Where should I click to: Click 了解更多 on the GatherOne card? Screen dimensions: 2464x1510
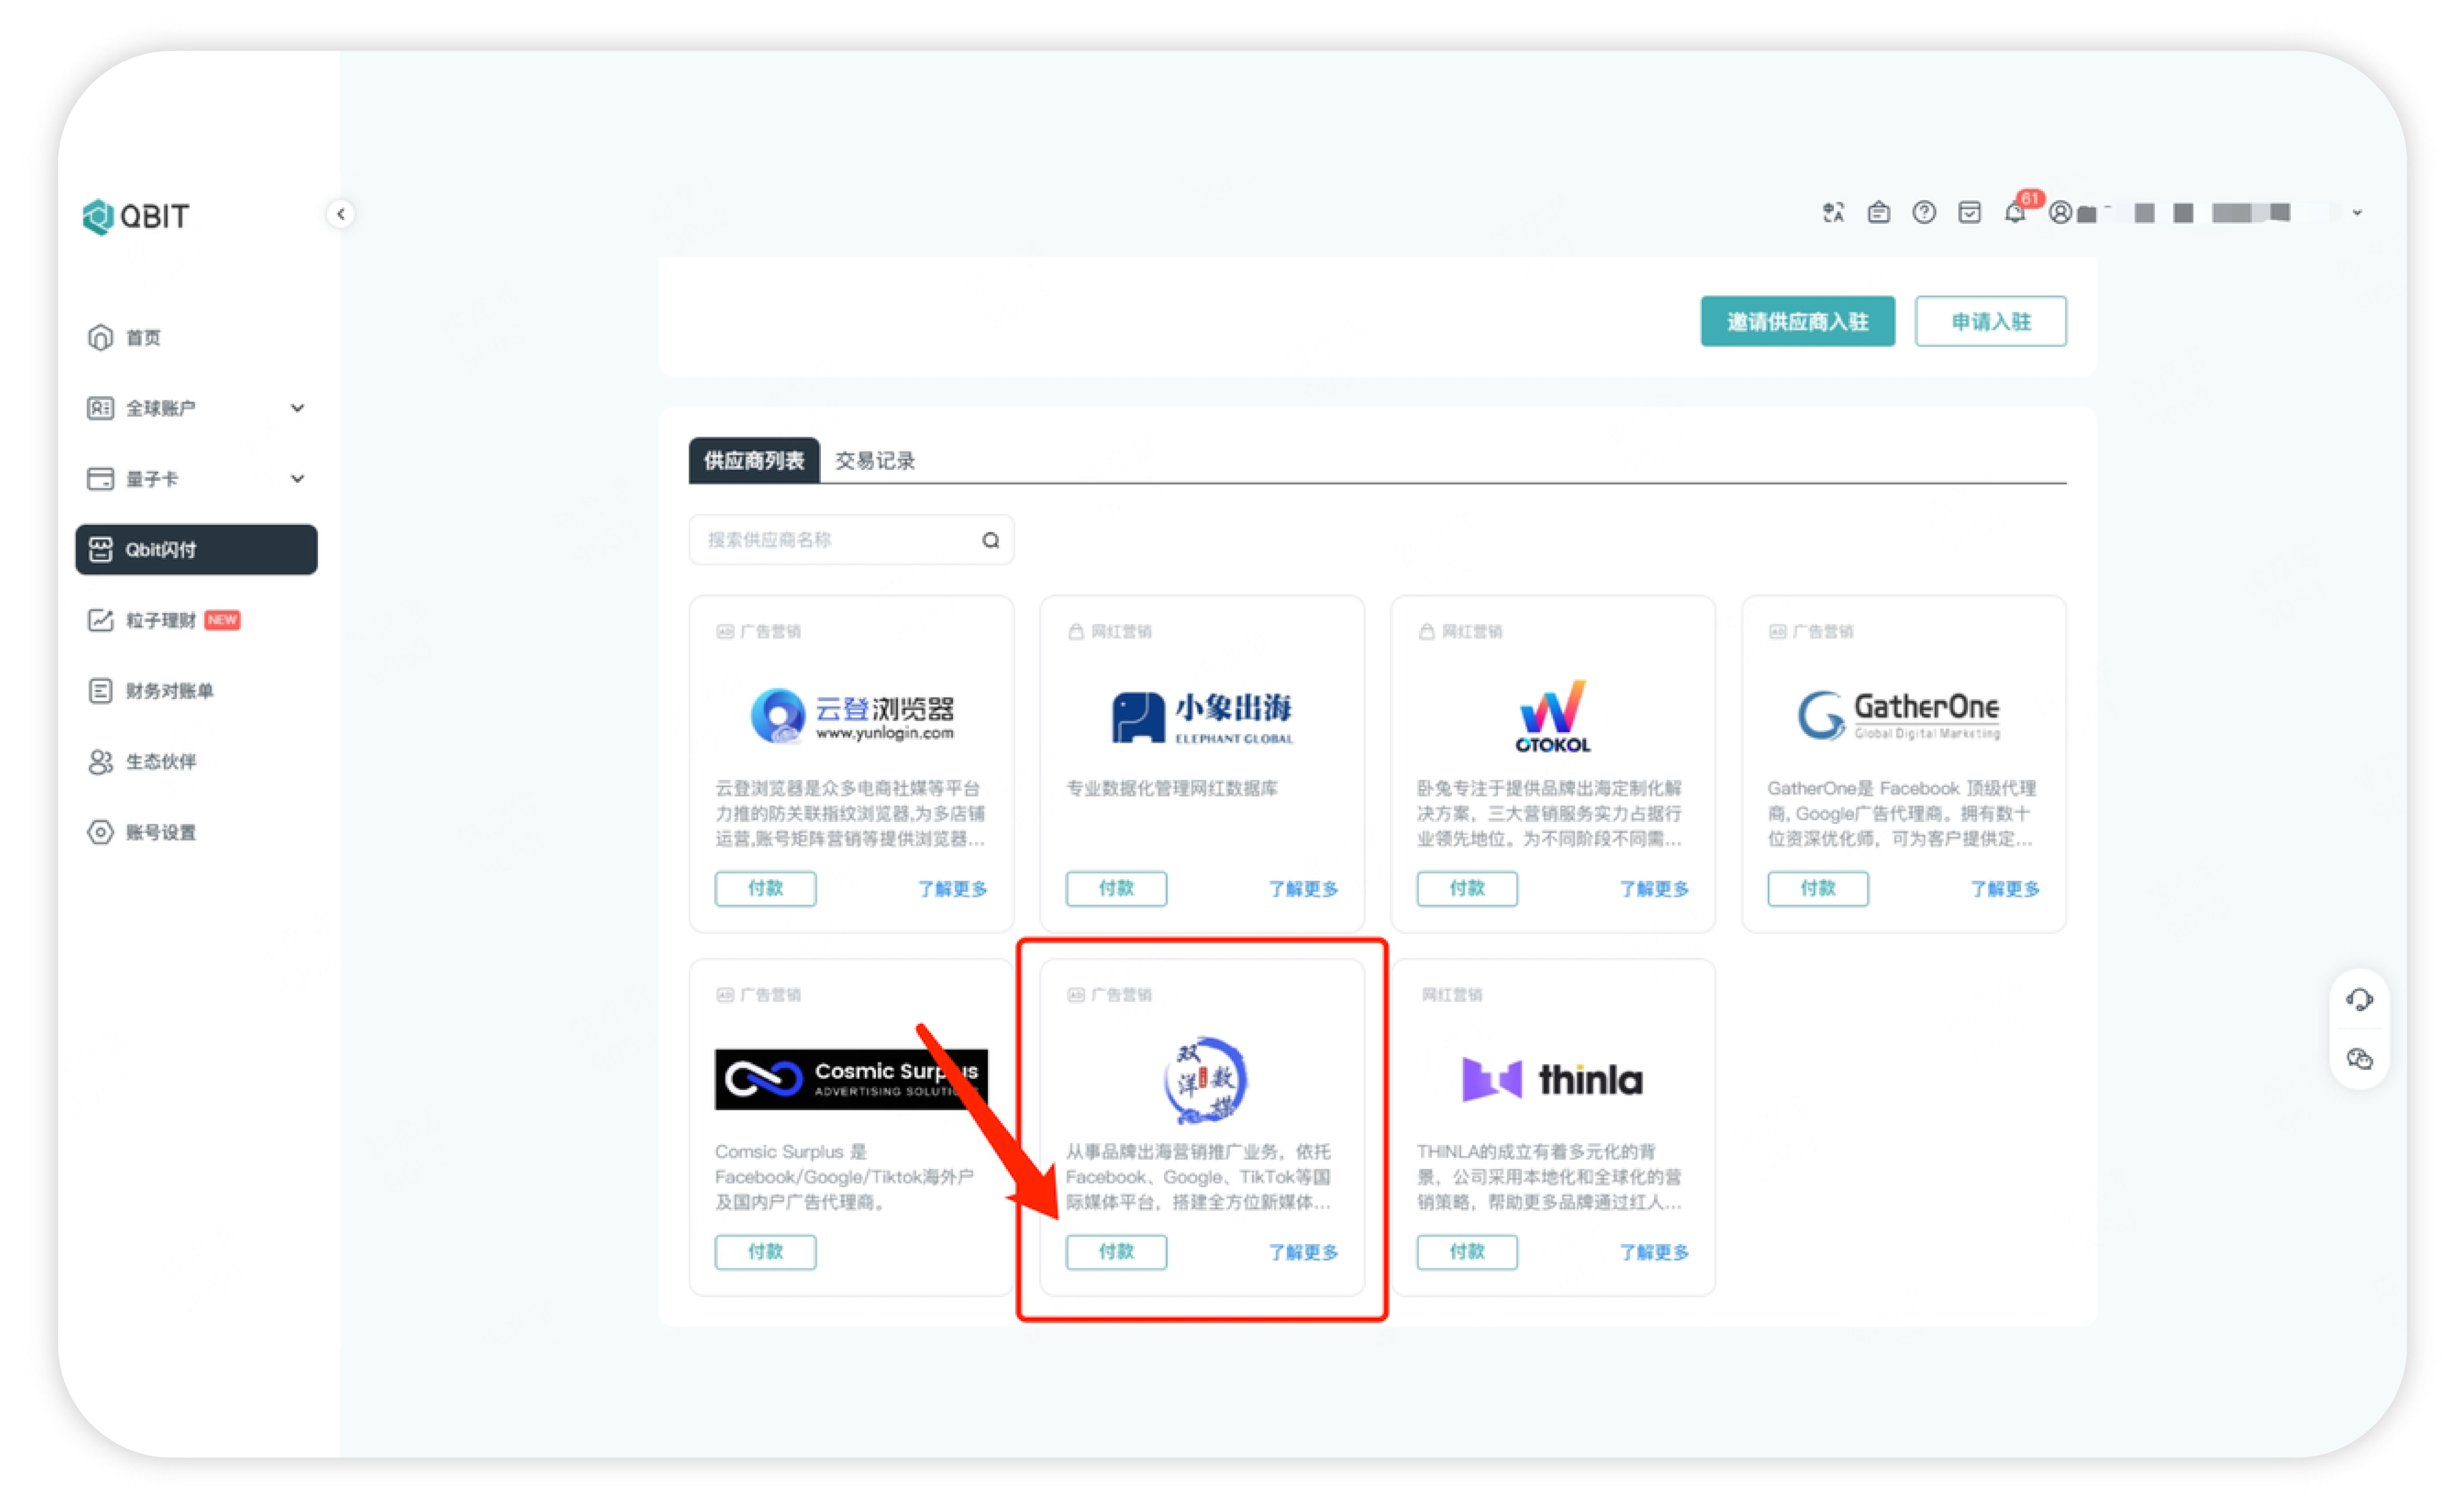coord(2005,888)
